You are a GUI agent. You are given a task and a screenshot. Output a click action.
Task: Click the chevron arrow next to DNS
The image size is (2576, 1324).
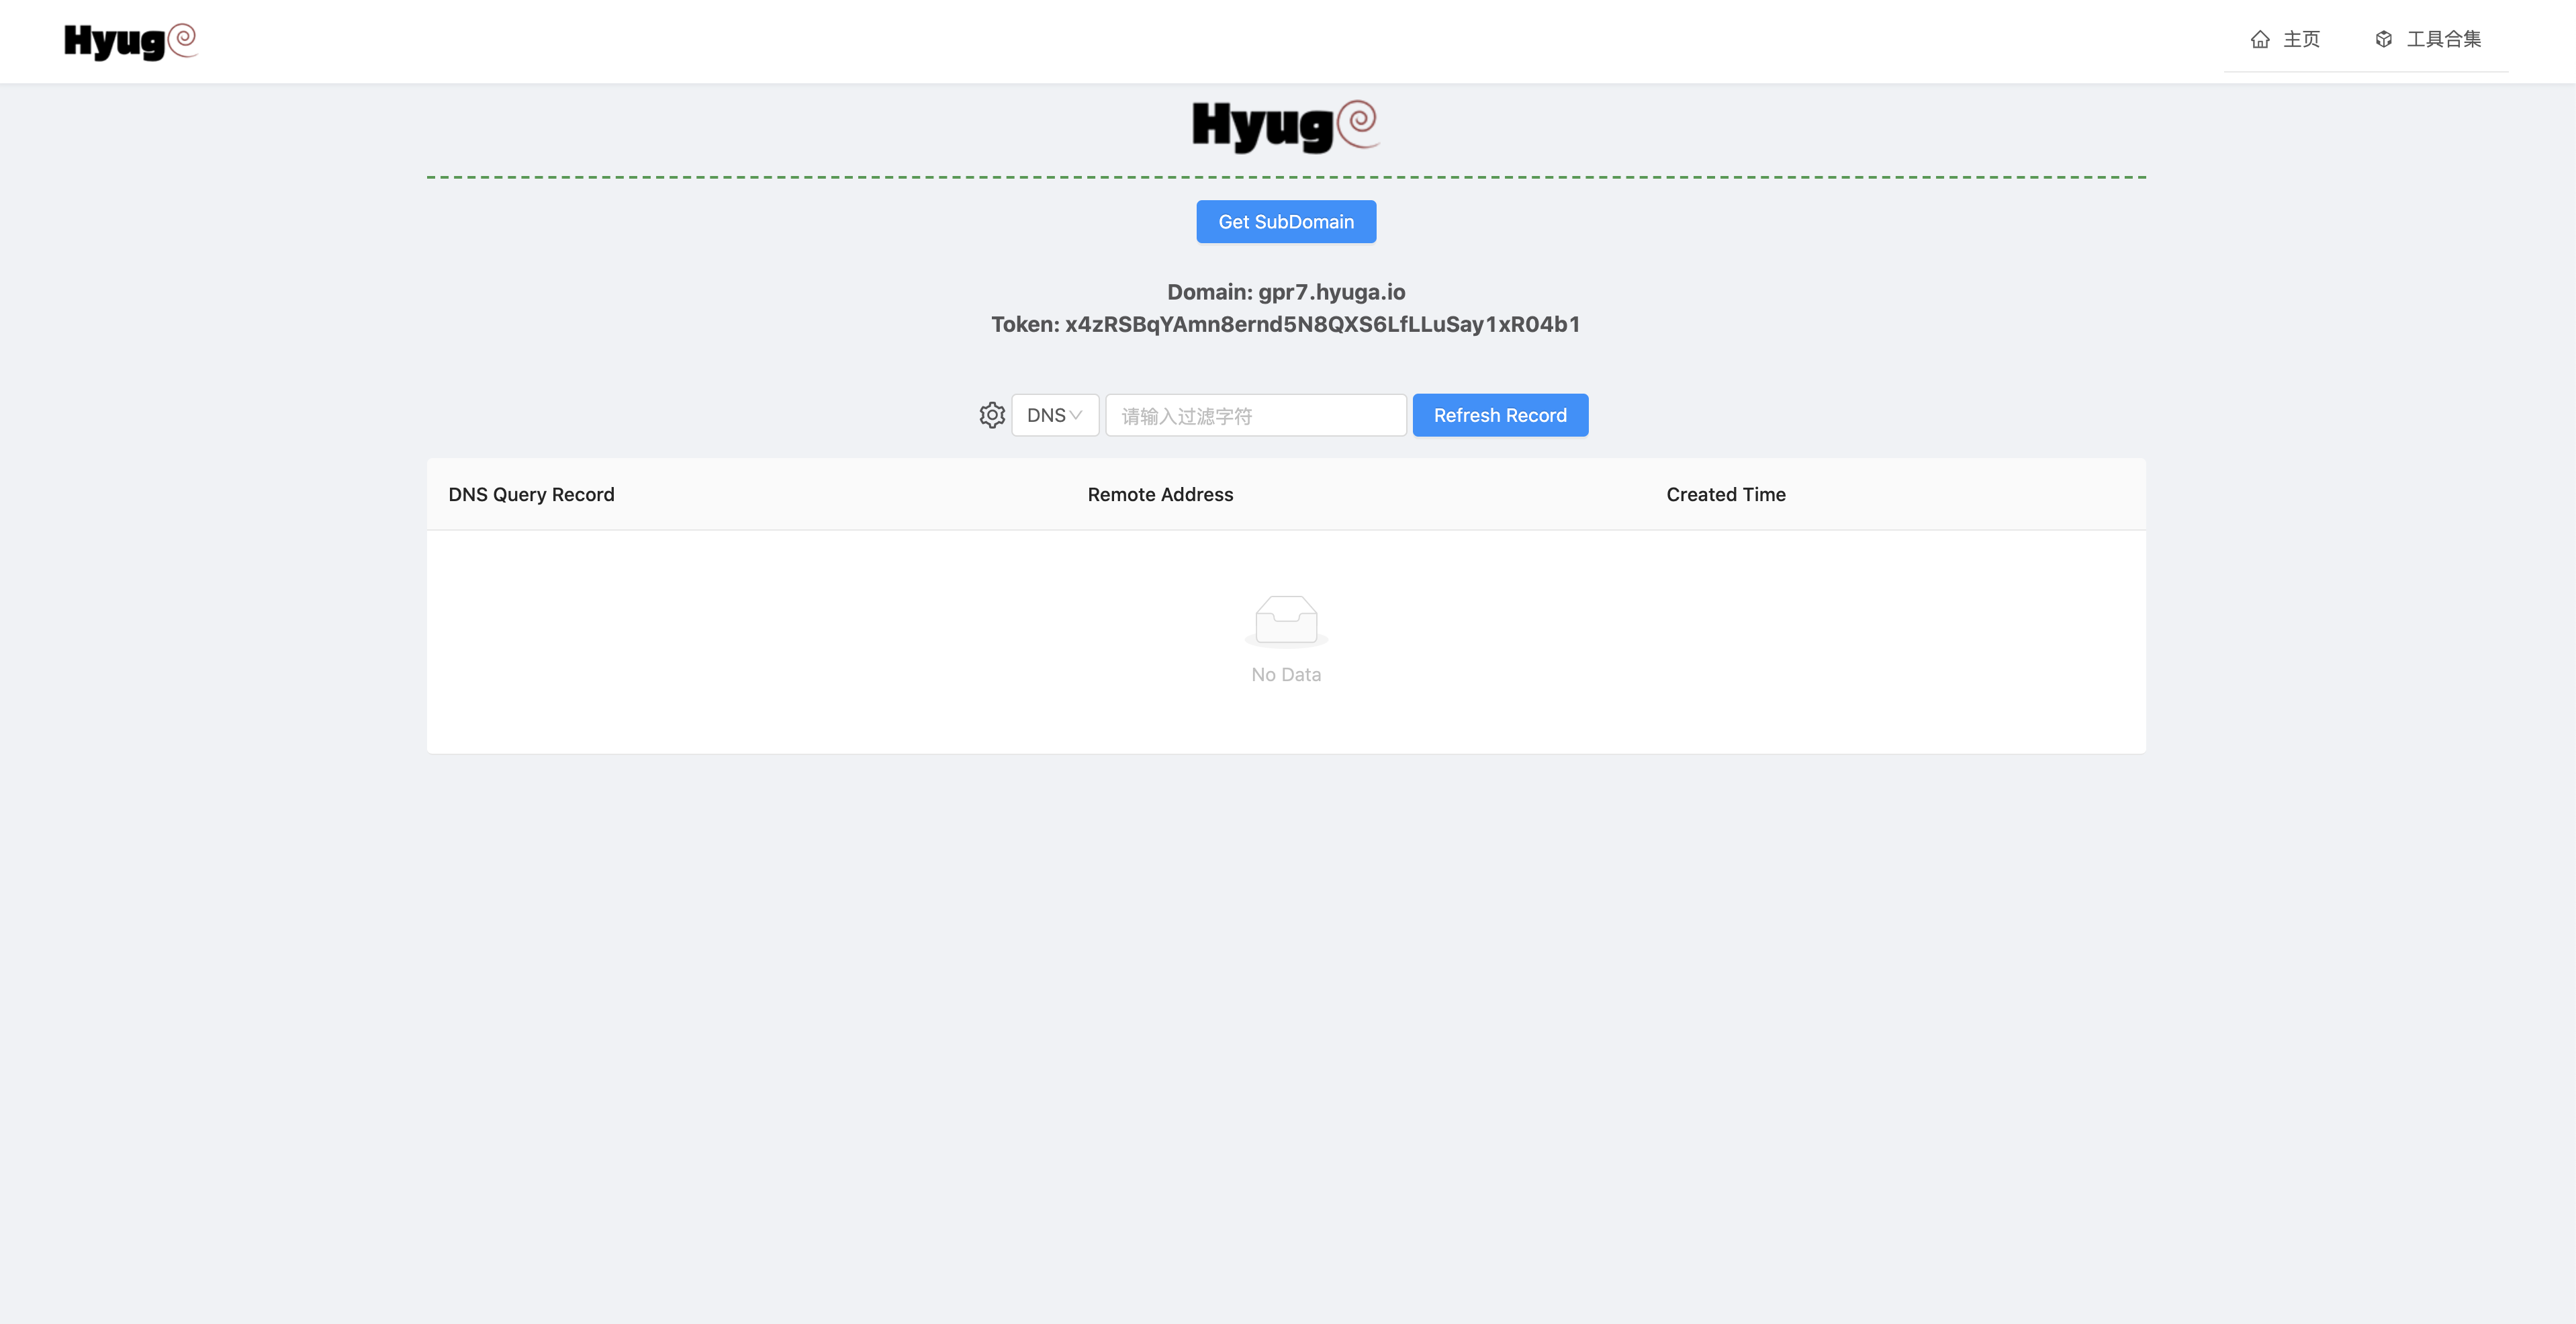[x=1076, y=415]
